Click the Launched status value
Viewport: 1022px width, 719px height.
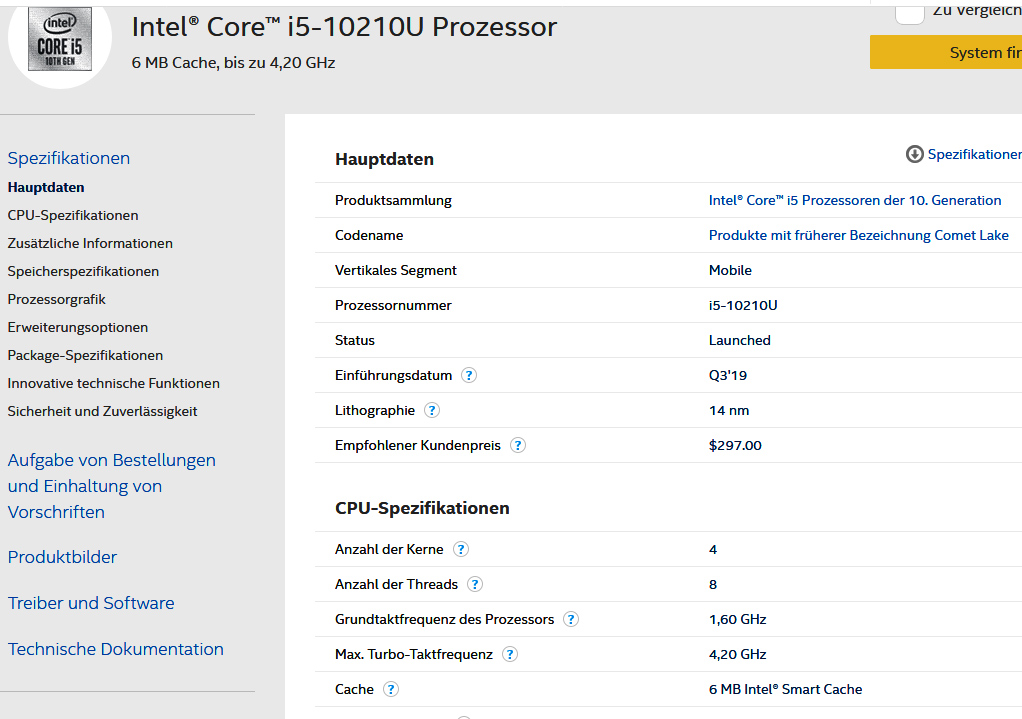point(739,341)
